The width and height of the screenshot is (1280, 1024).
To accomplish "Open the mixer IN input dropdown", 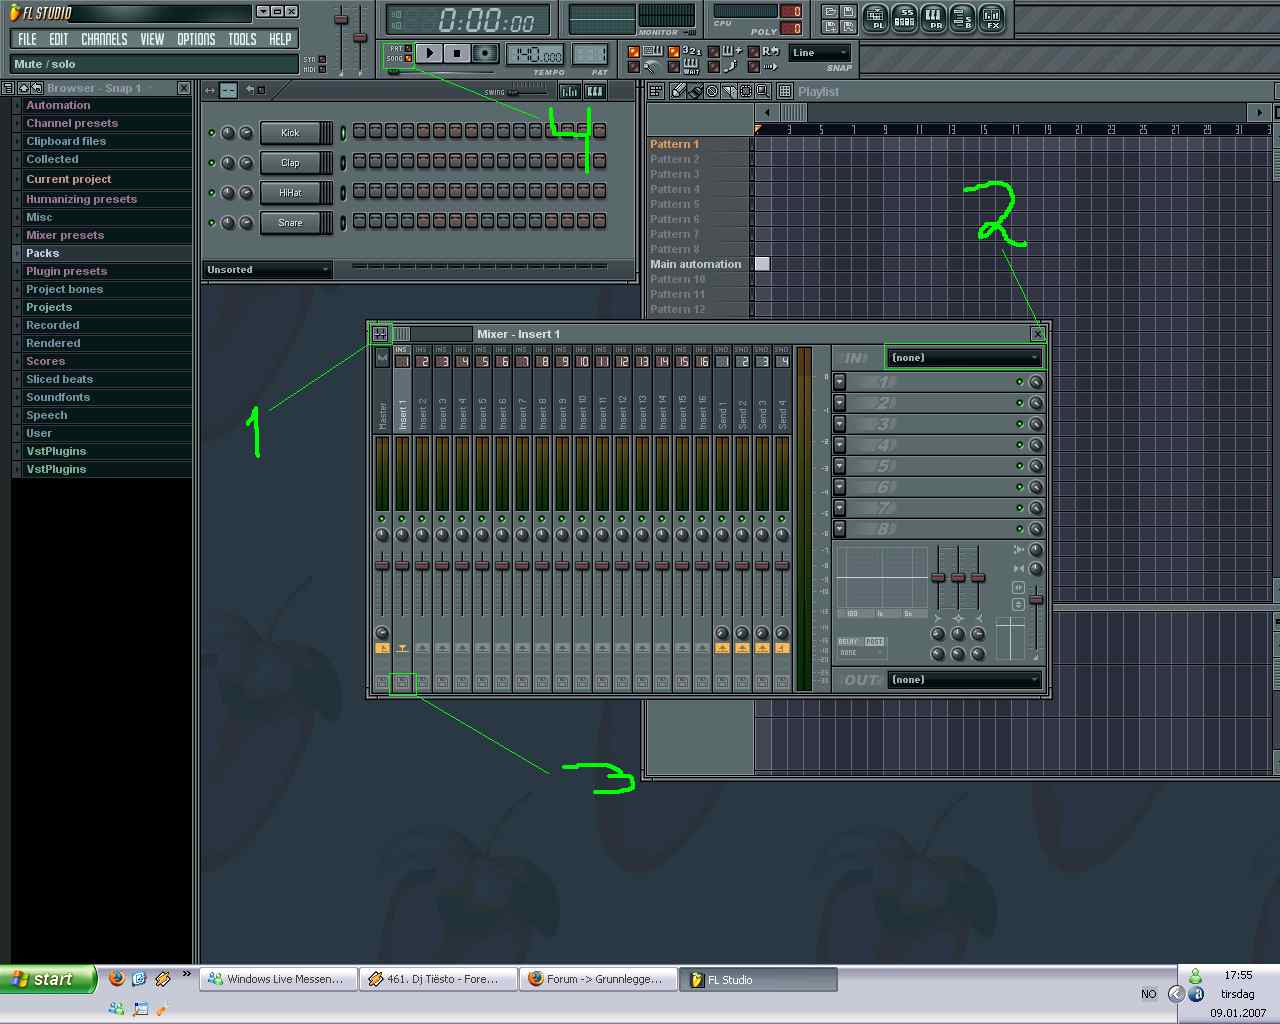I will click(965, 357).
